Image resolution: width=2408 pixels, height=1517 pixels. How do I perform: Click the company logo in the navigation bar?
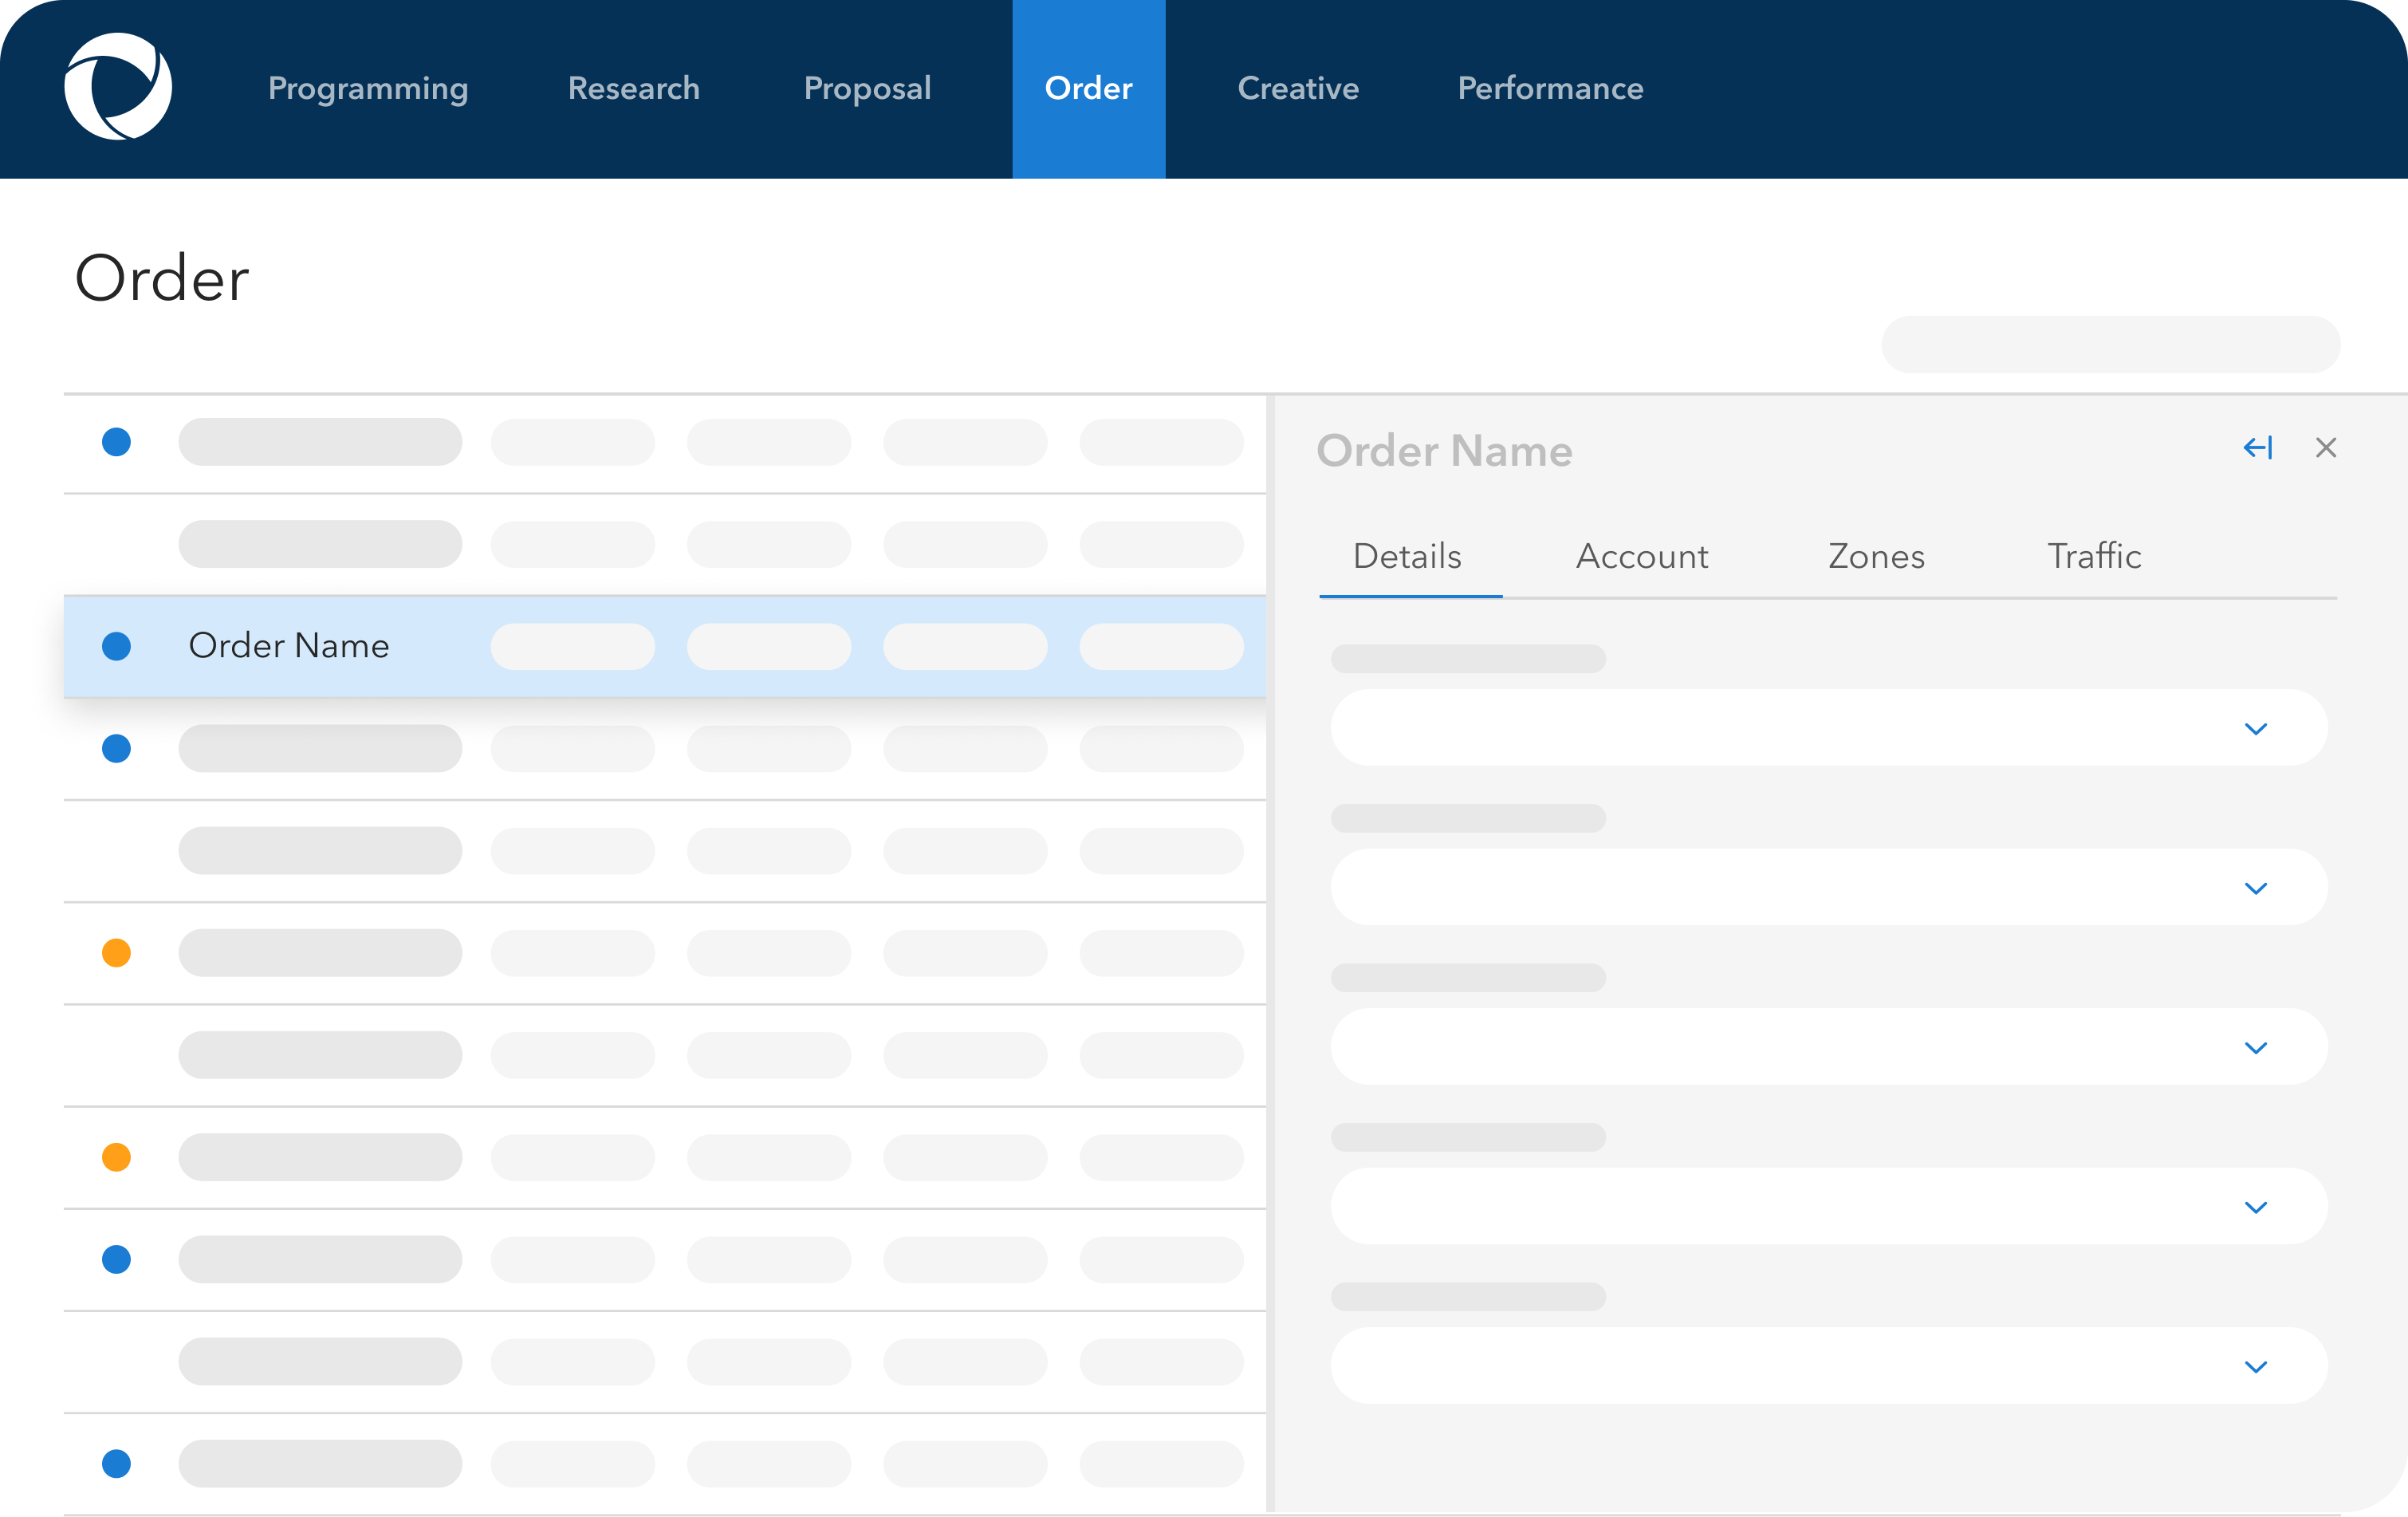(x=118, y=88)
